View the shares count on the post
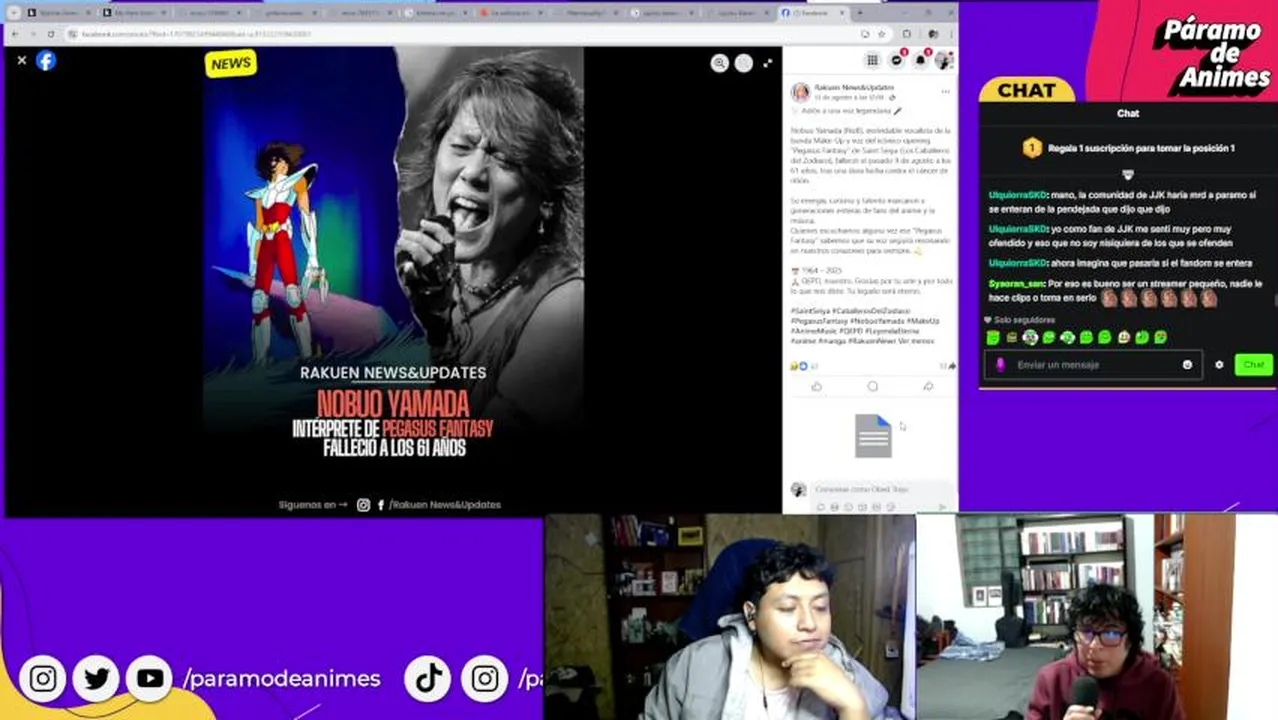The image size is (1278, 720). click(x=946, y=366)
